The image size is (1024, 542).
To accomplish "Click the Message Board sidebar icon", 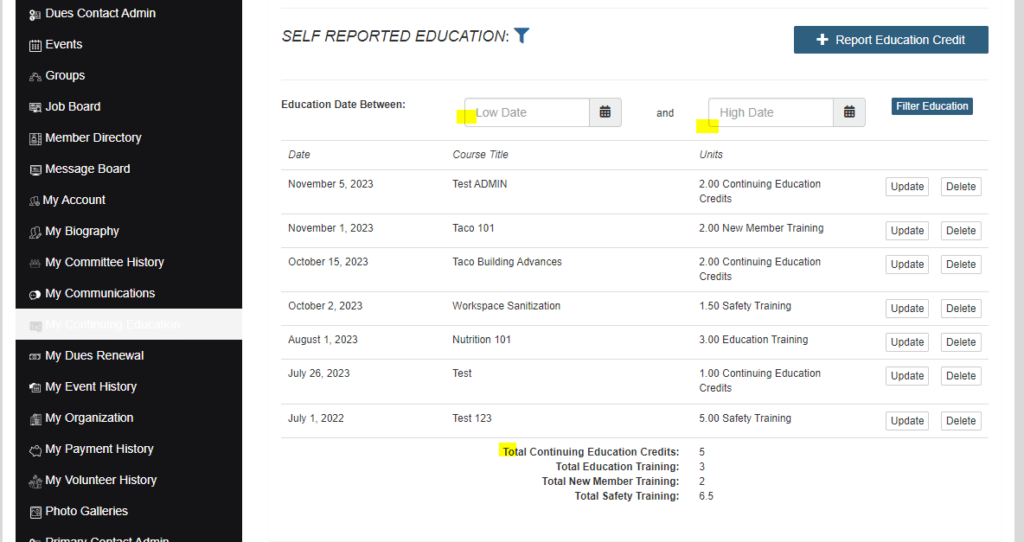I will 35,170.
